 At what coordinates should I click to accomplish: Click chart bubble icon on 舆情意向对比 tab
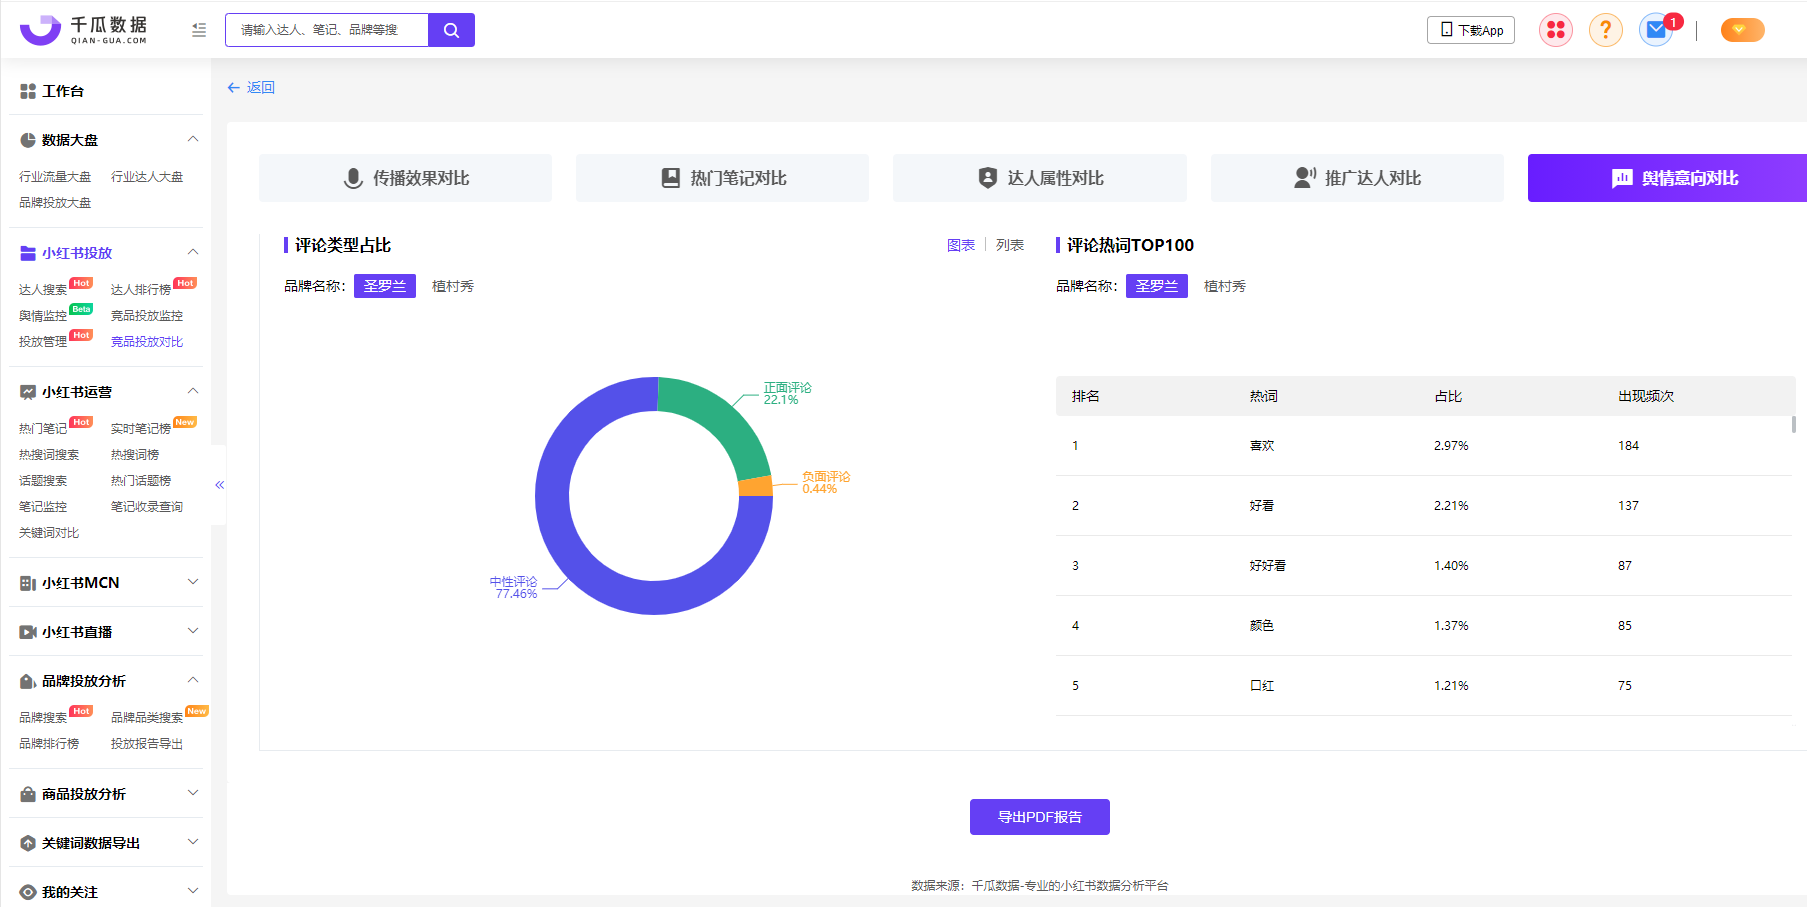point(1622,178)
